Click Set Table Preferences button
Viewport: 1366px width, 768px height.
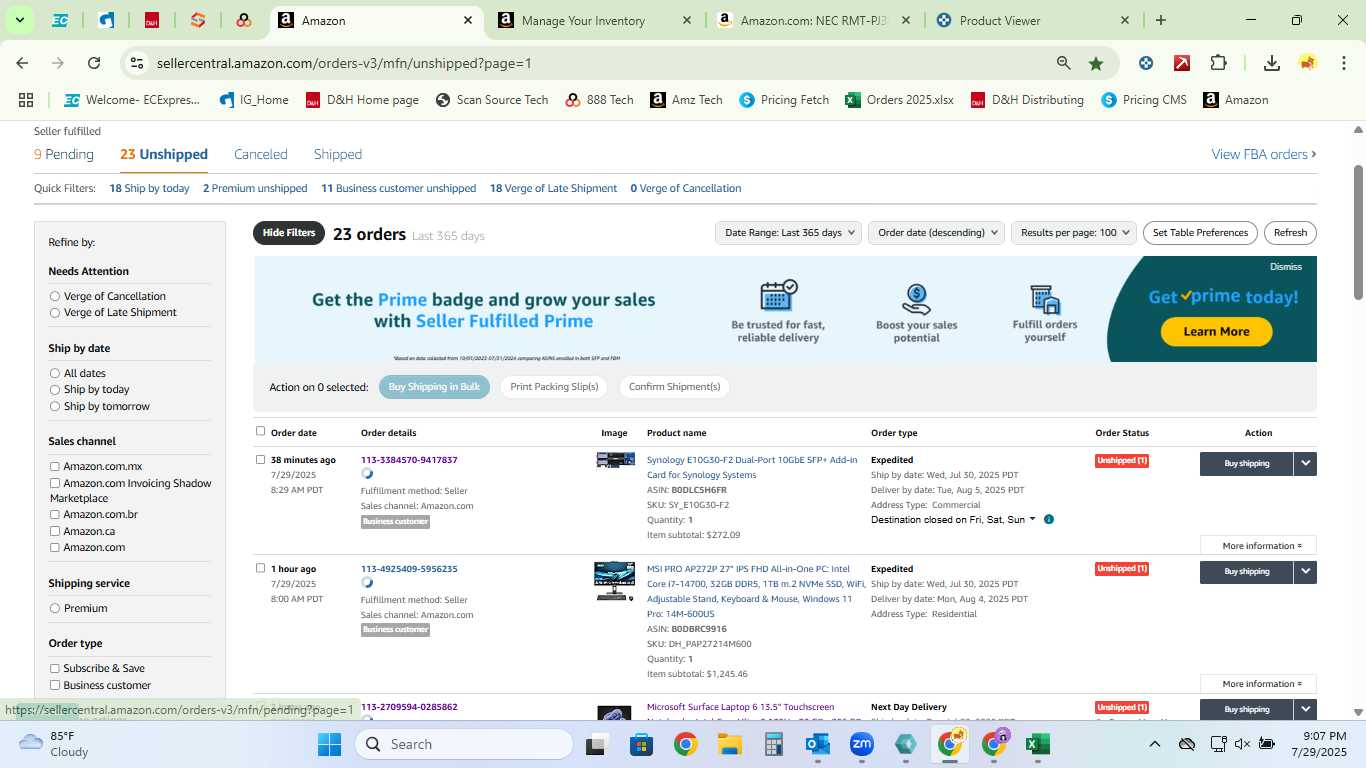1200,233
